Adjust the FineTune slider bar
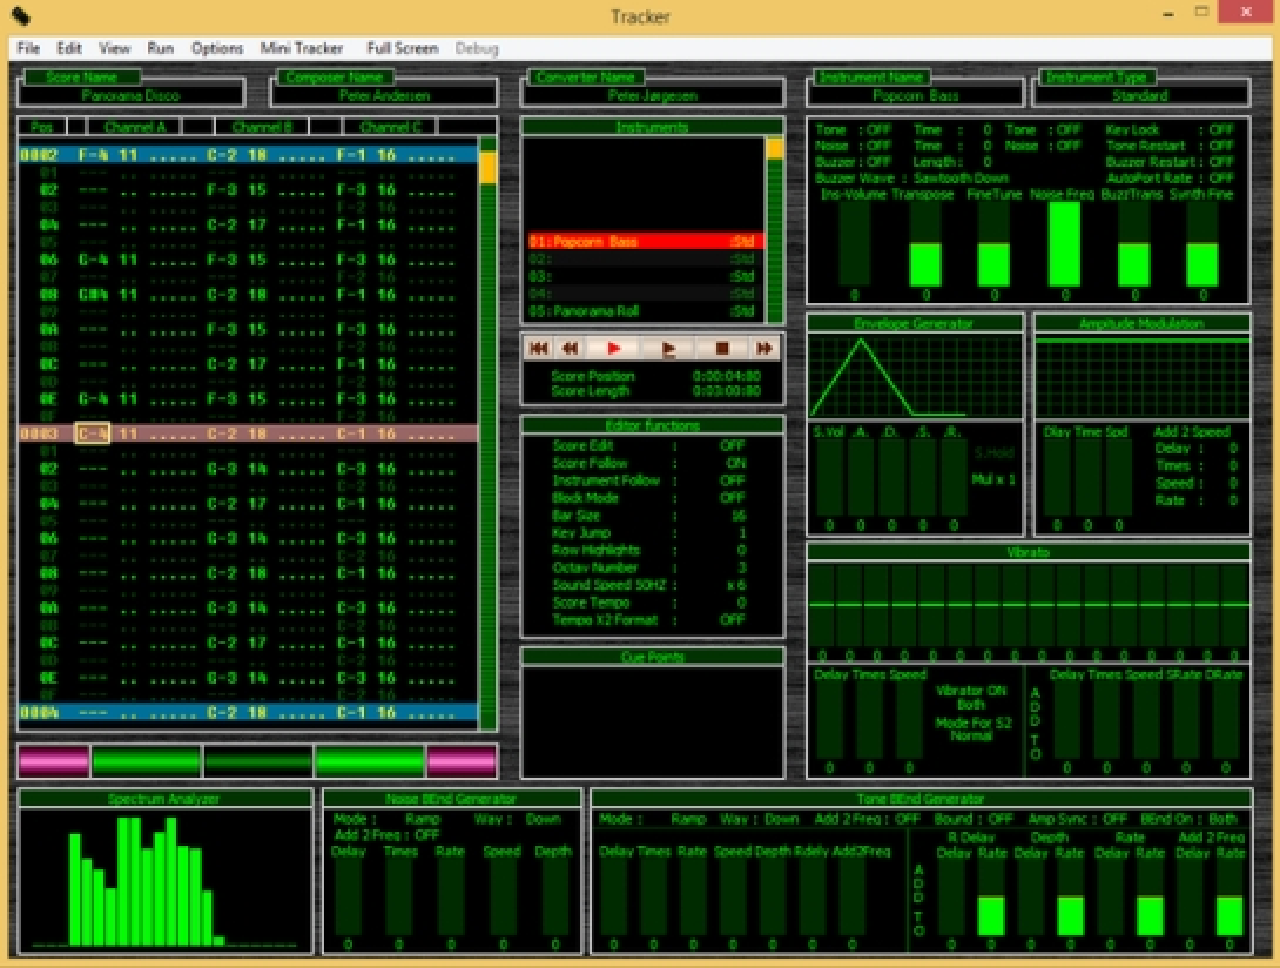 click(993, 244)
